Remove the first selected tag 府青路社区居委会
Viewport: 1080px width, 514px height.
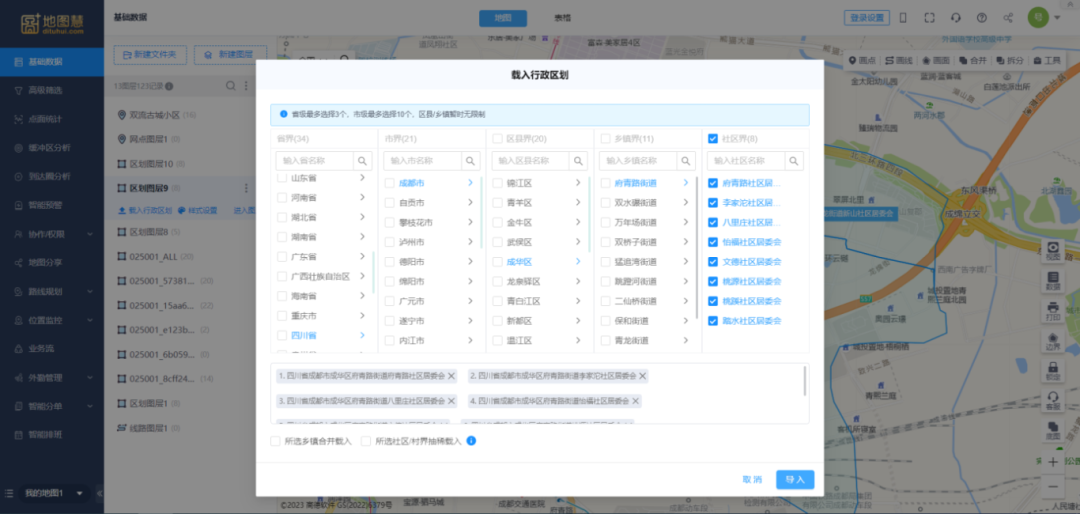[451, 376]
